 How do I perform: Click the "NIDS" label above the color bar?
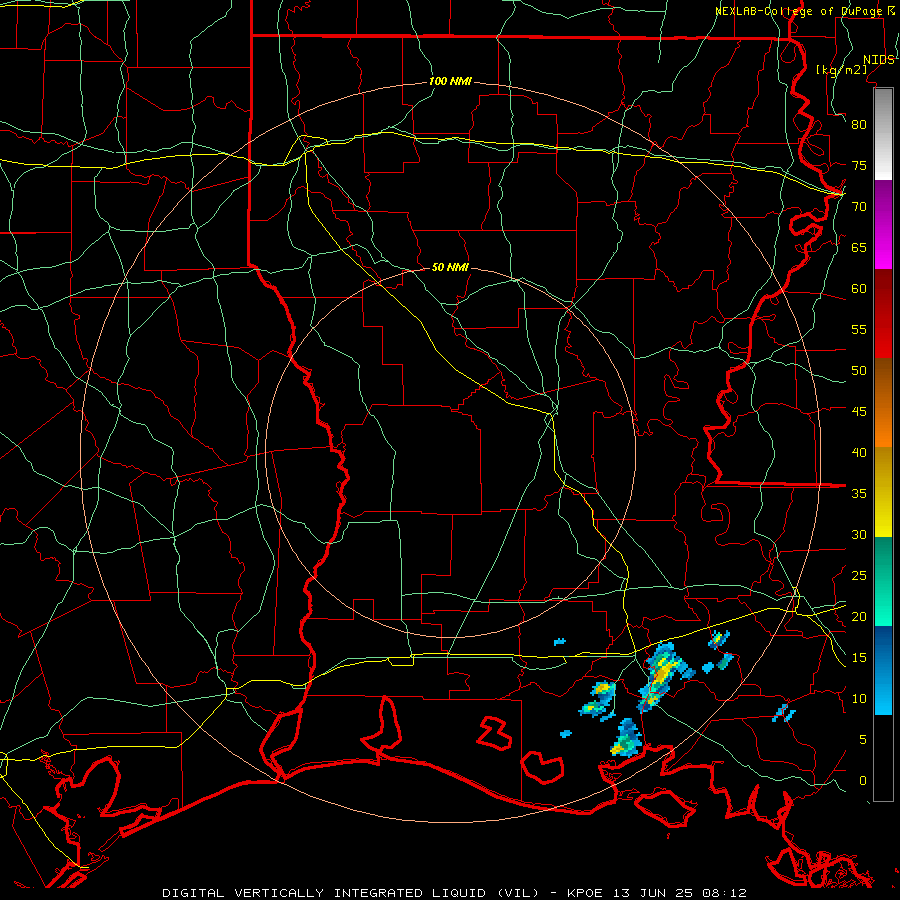tap(879, 60)
